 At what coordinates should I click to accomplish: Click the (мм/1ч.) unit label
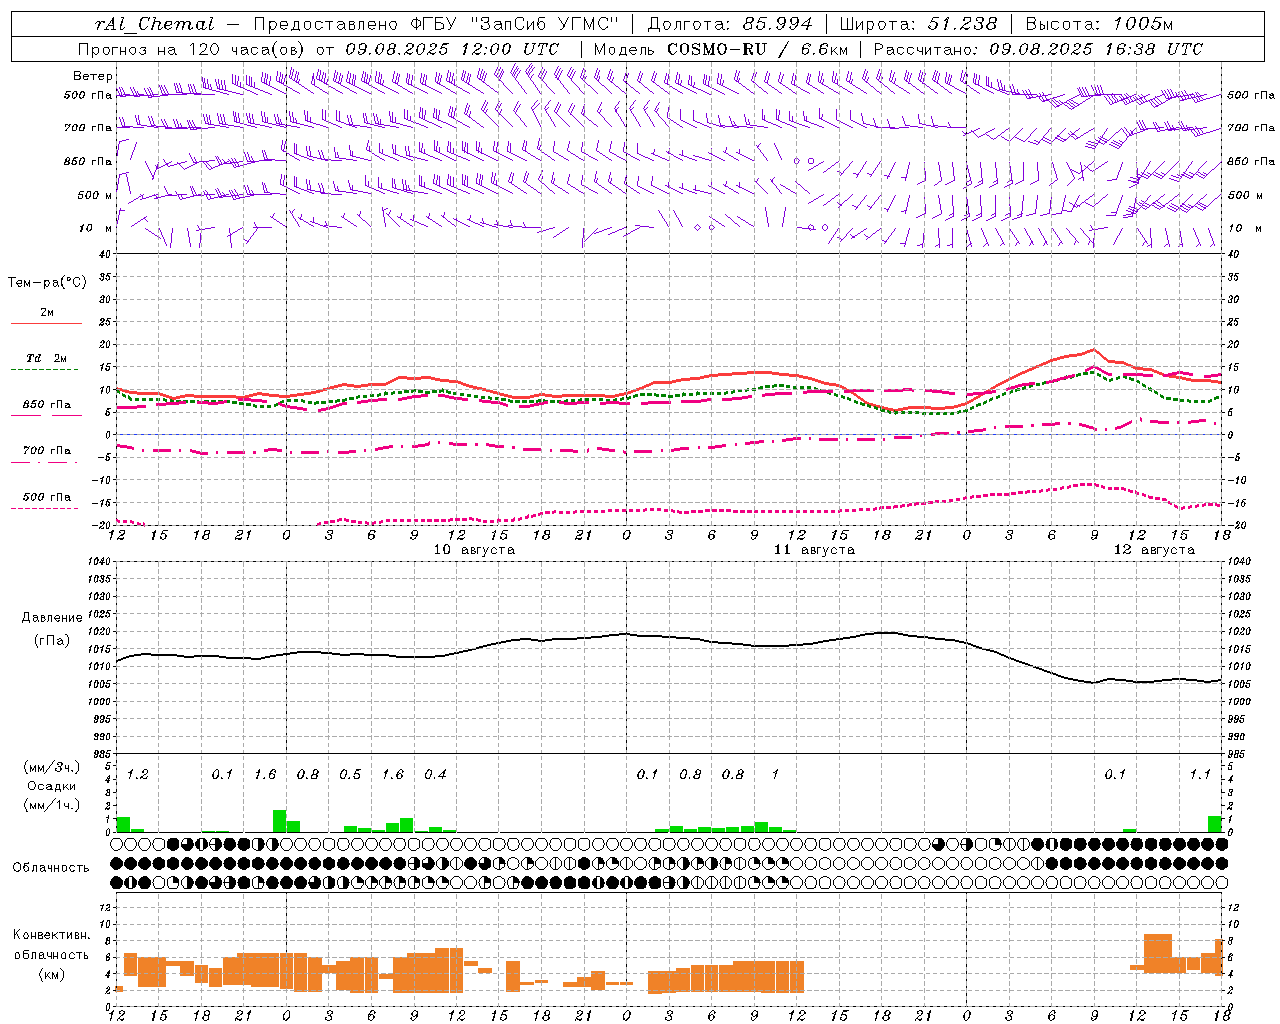tap(51, 805)
